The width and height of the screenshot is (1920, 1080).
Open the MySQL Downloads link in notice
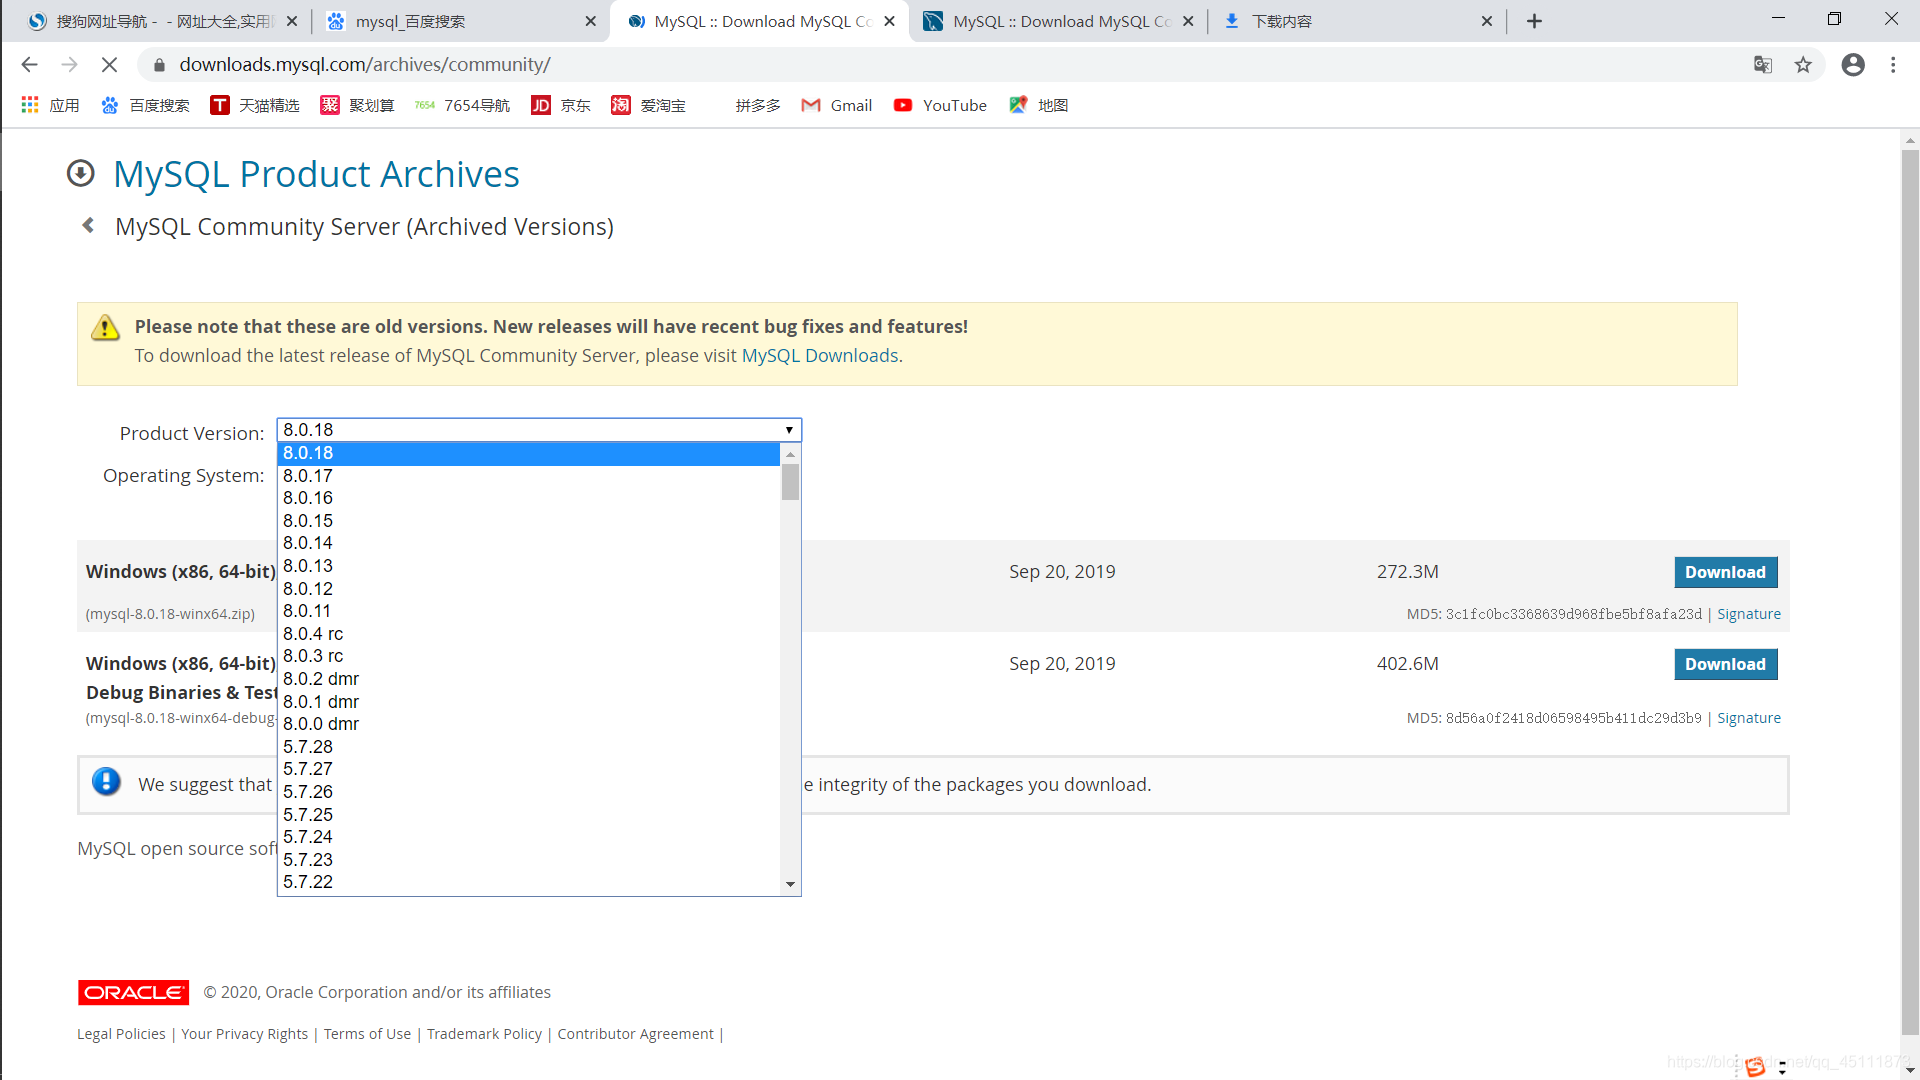point(820,356)
